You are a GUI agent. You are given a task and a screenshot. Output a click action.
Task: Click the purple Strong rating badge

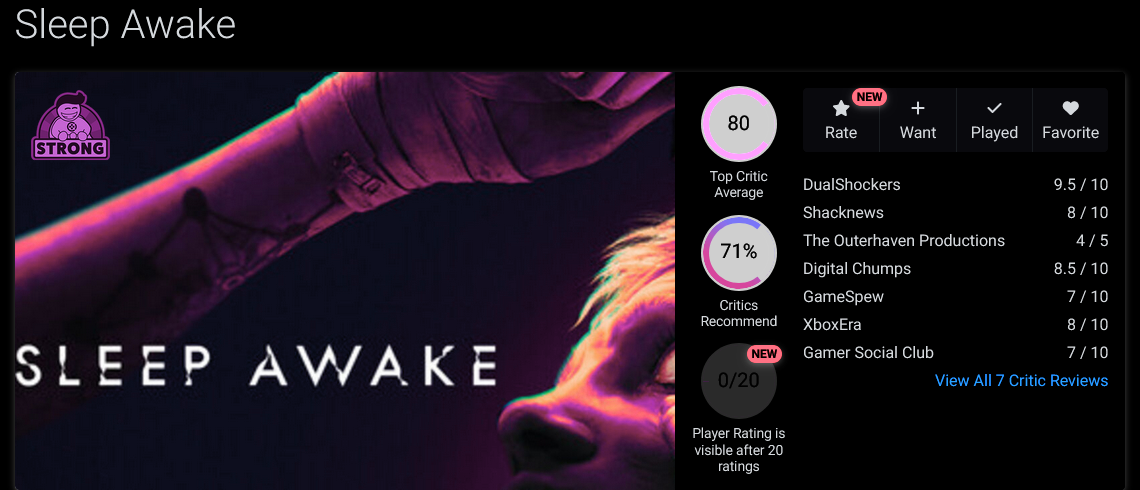71,125
